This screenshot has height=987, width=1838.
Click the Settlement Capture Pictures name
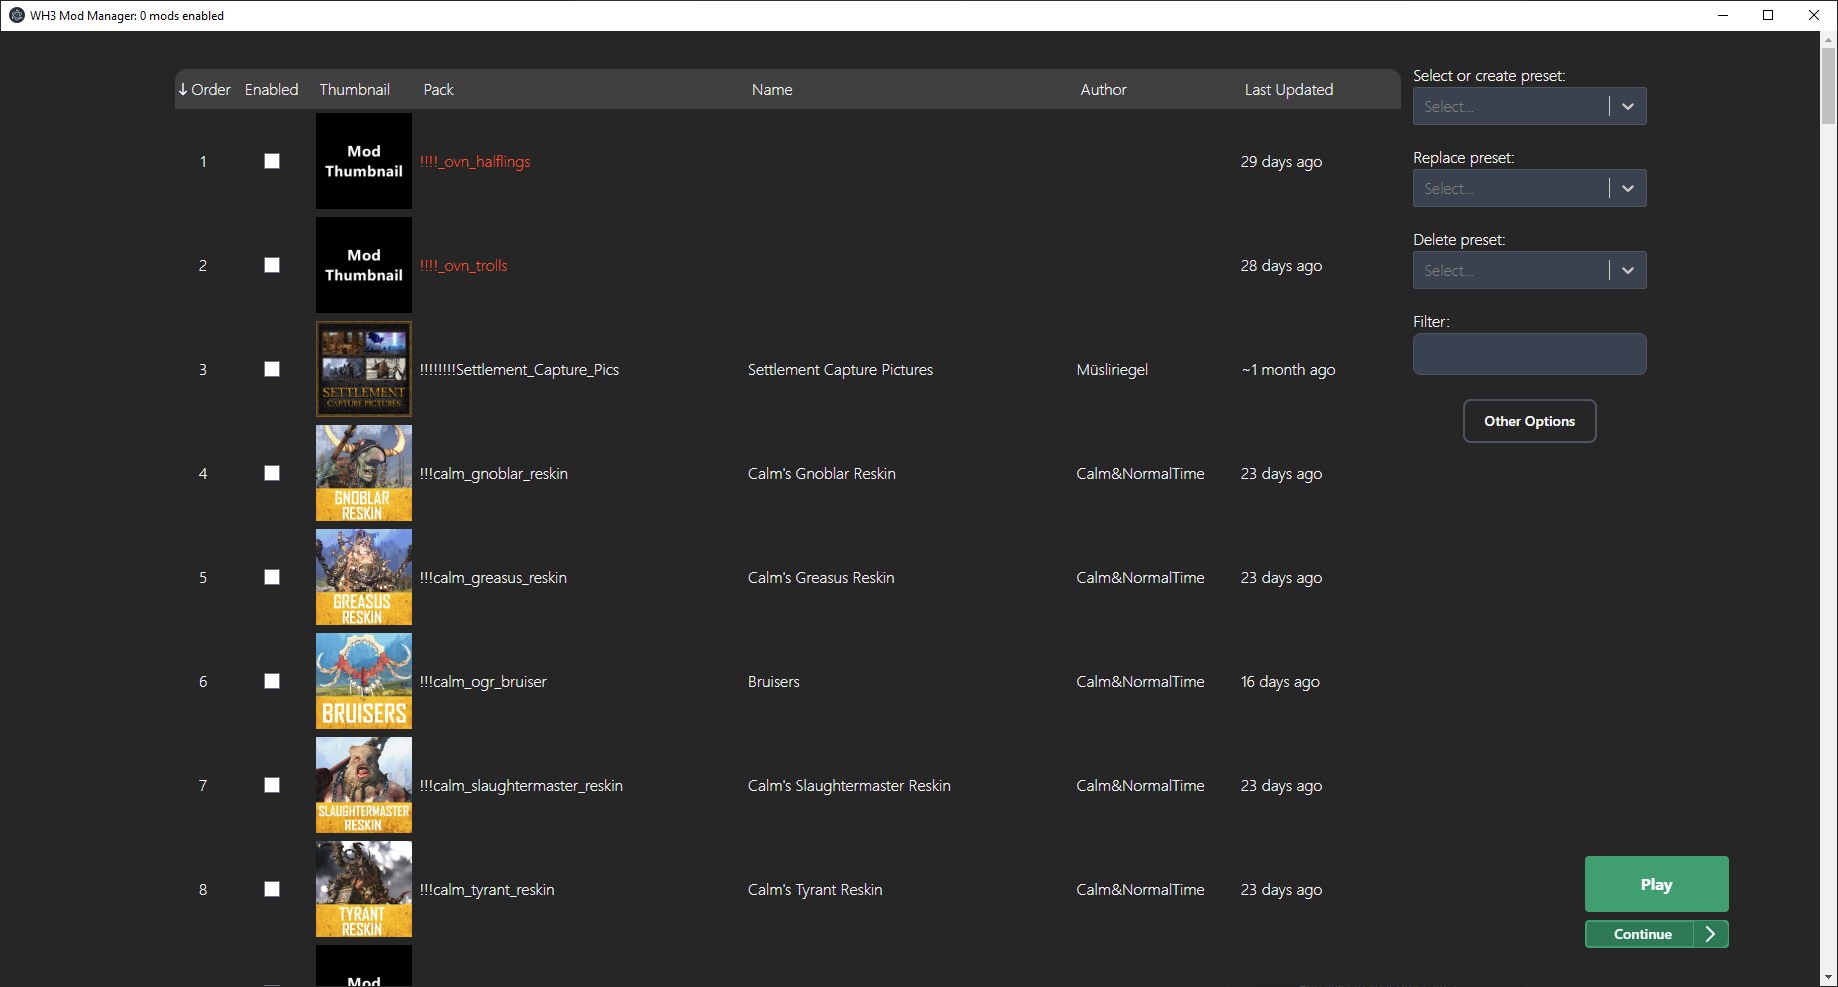(840, 370)
